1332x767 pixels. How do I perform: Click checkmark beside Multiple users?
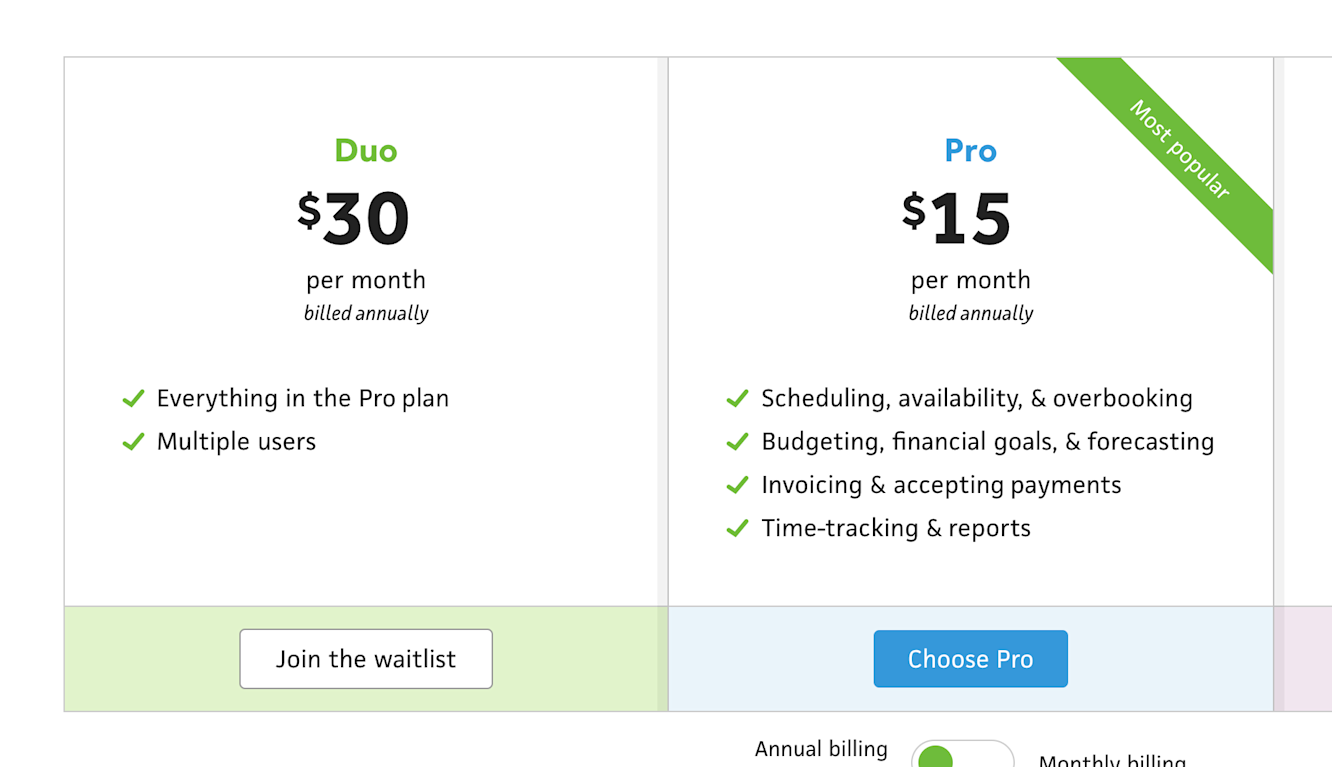click(133, 442)
